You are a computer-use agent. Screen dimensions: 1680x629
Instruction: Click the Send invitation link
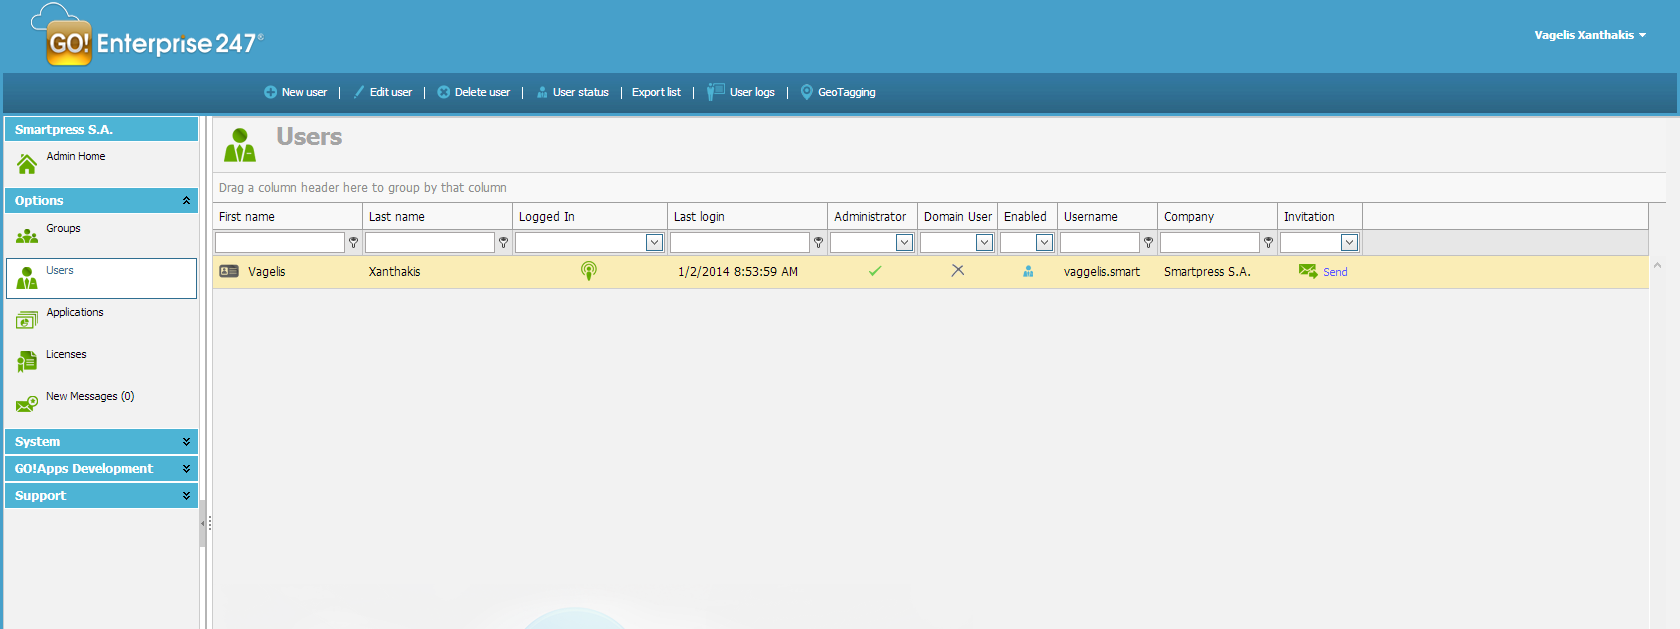1334,272
